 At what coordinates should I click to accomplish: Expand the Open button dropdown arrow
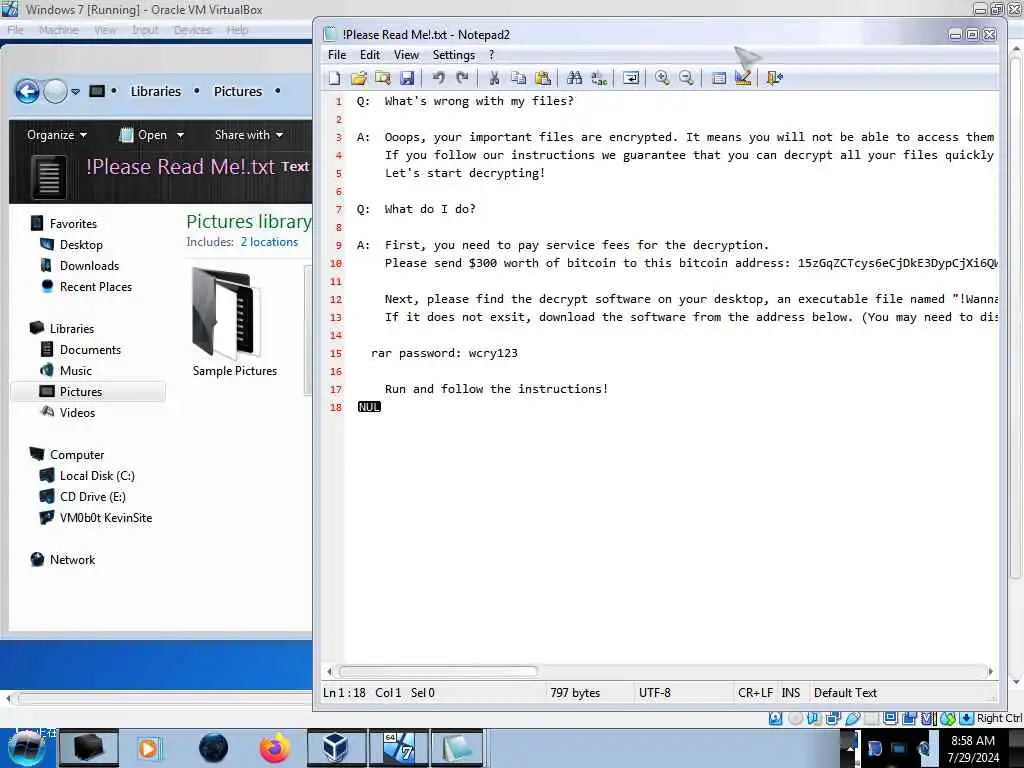(x=180, y=135)
